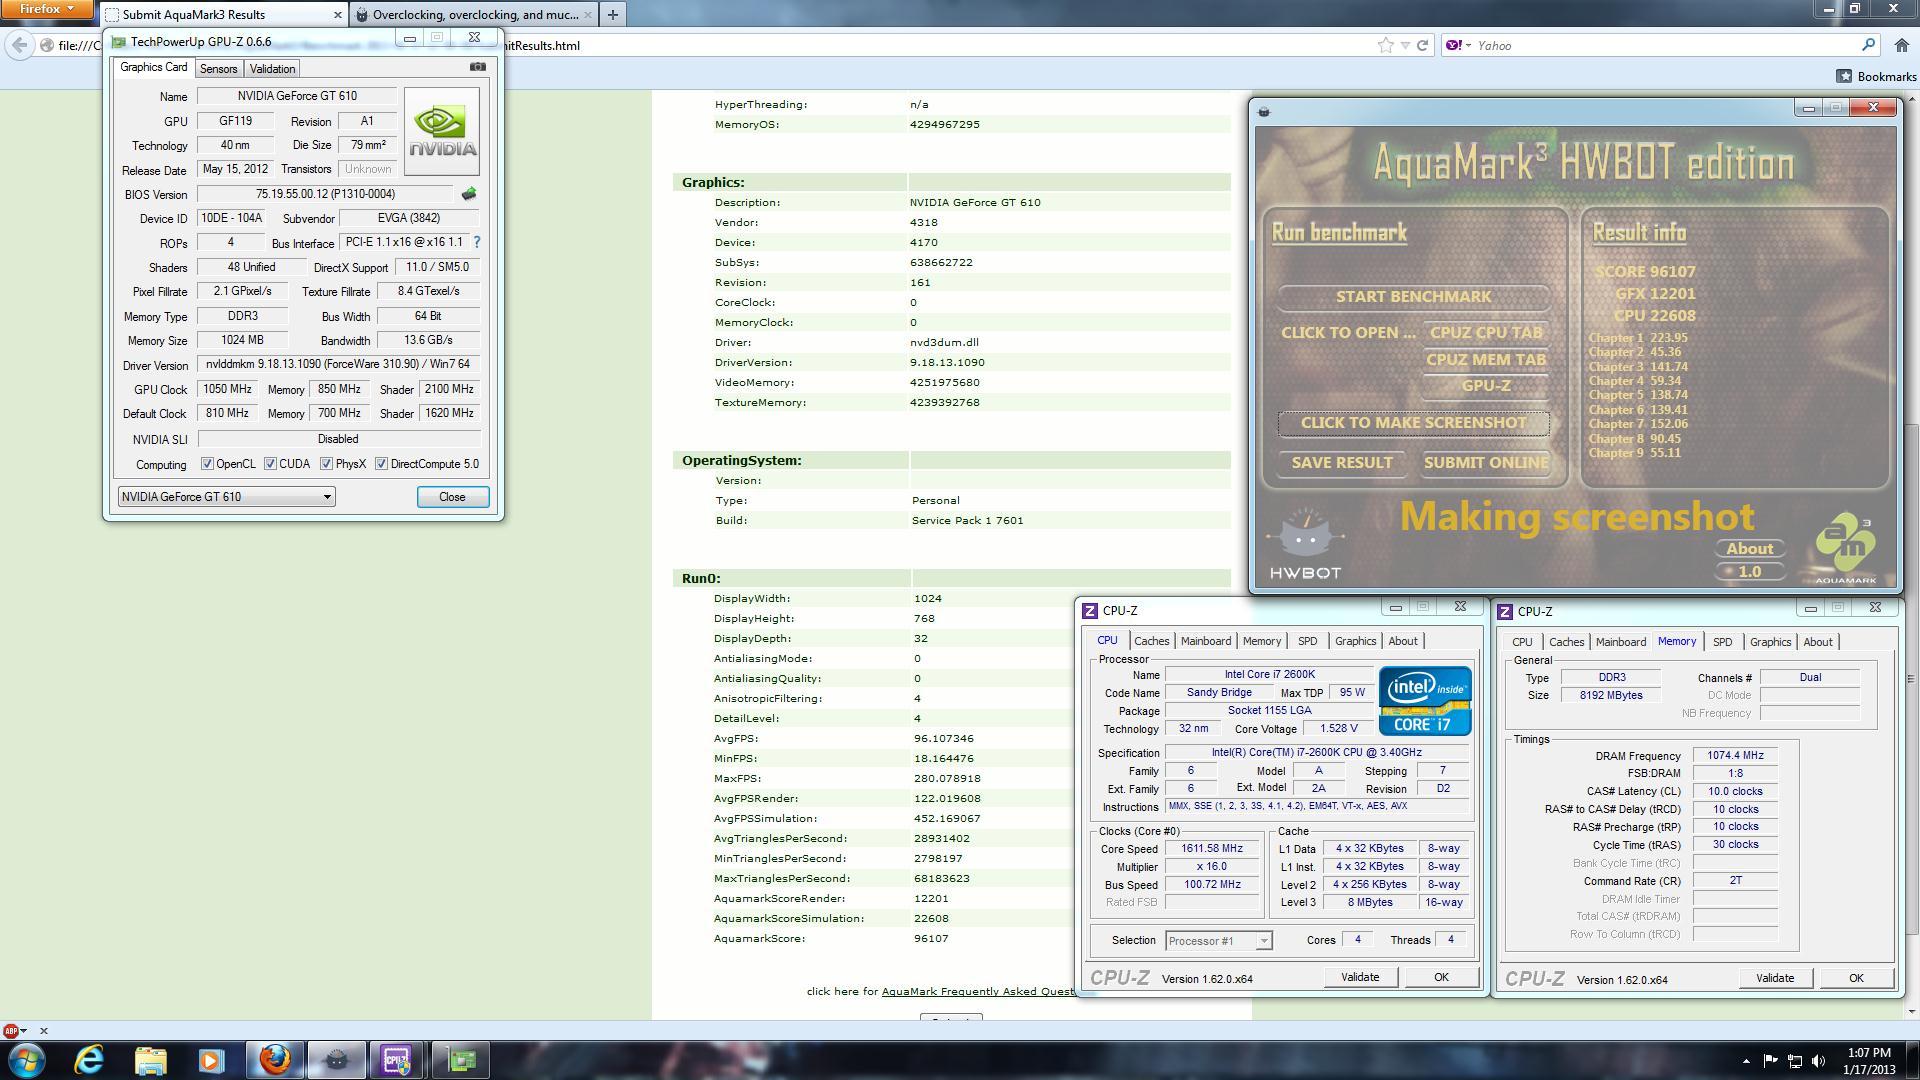Bookmark this page with the star icon
This screenshot has height=1080, width=1920.
tap(1385, 45)
